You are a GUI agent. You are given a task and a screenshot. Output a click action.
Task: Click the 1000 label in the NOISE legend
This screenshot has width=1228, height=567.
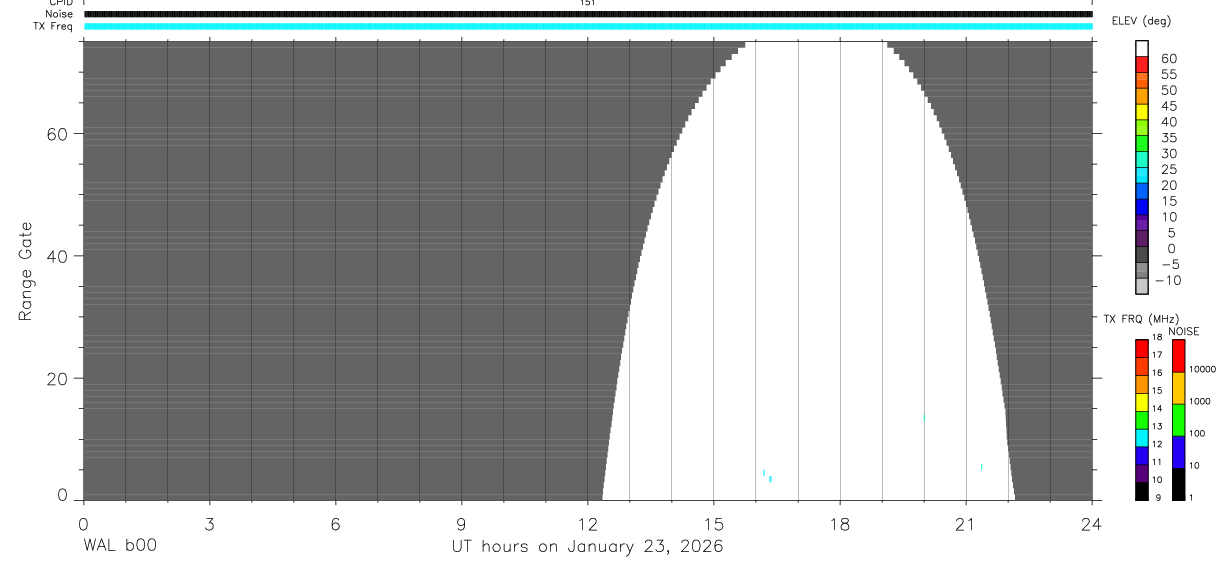click(x=1200, y=400)
